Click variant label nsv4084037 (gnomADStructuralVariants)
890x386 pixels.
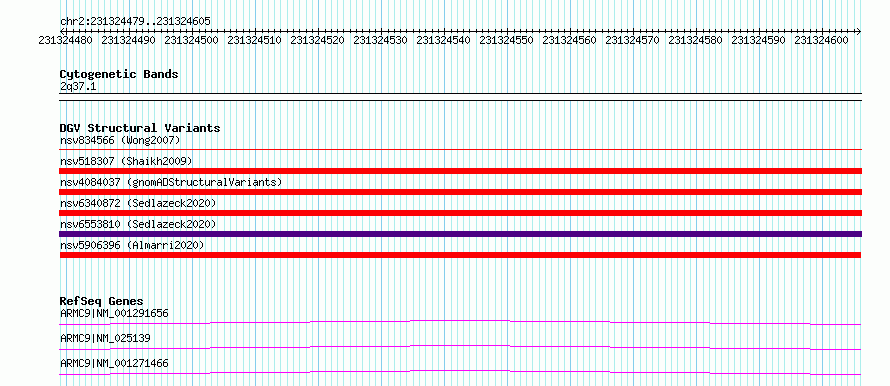[x=171, y=182]
